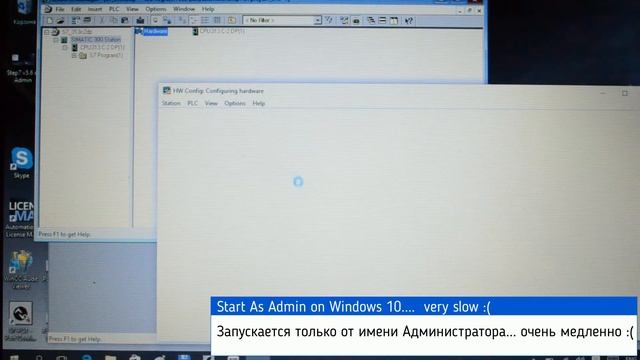Screen dimensions: 640x360
Task: Click the Tile Horizontally toolbar icon
Action: click(382, 20)
